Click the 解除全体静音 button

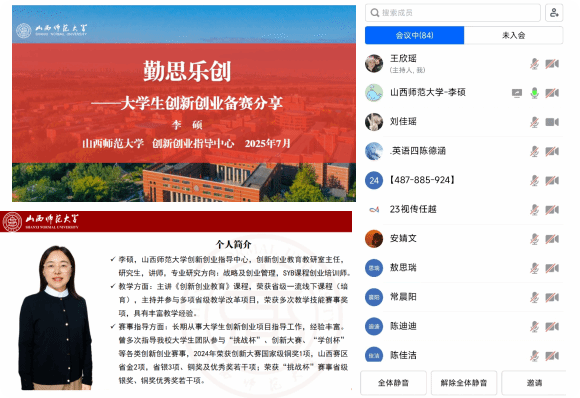pos(463,383)
